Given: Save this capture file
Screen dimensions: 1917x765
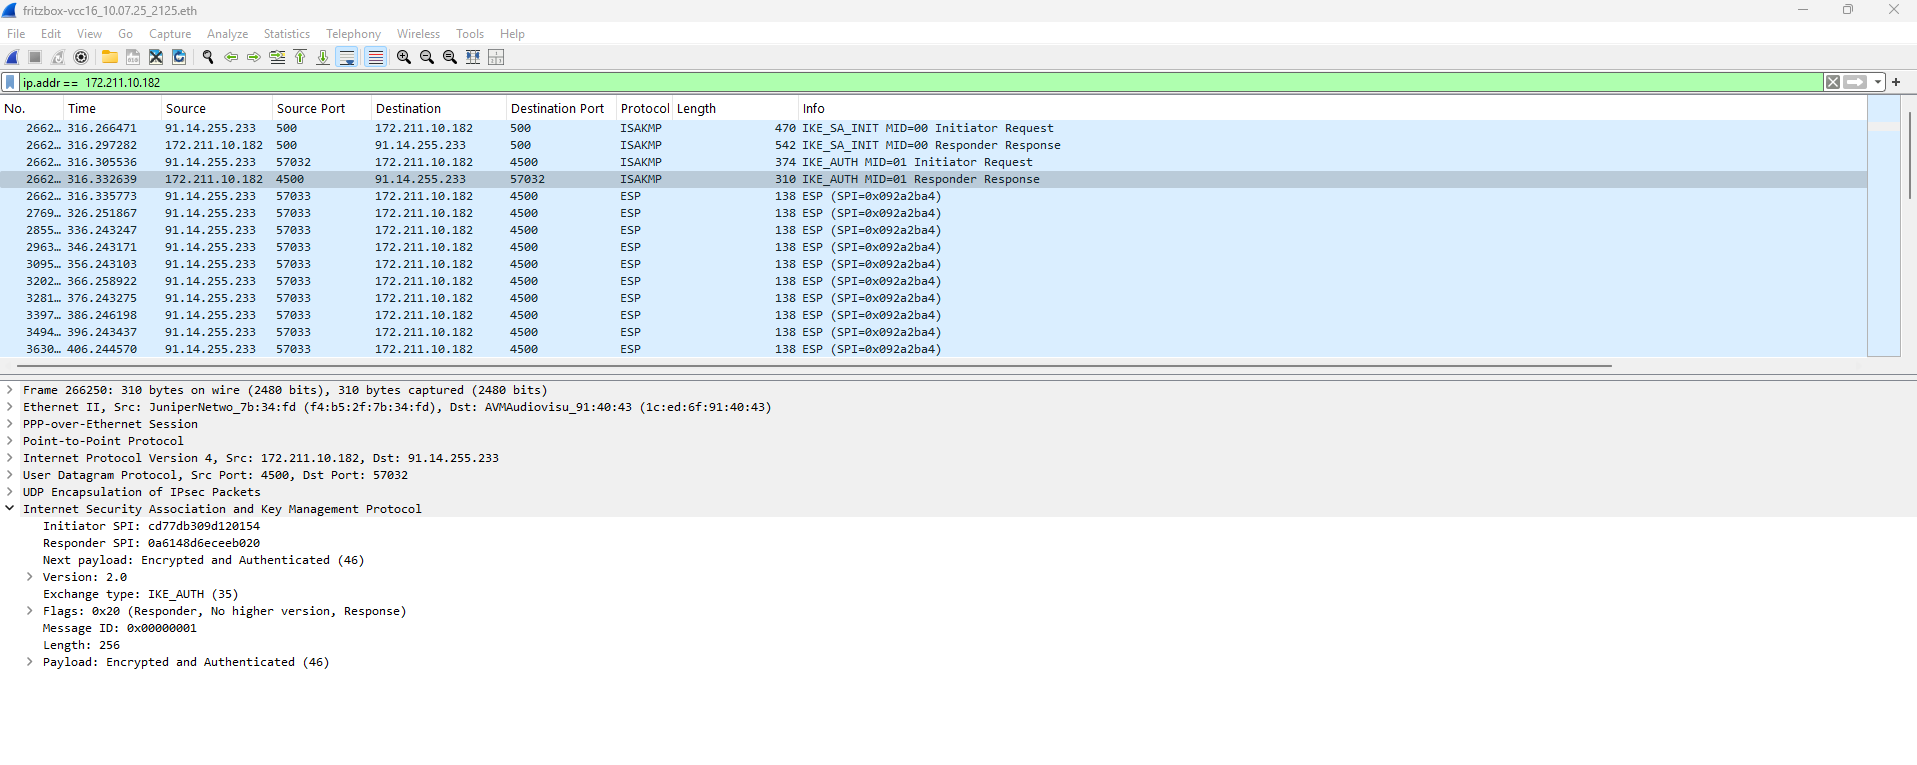Looking at the screenshot, I should point(133,57).
